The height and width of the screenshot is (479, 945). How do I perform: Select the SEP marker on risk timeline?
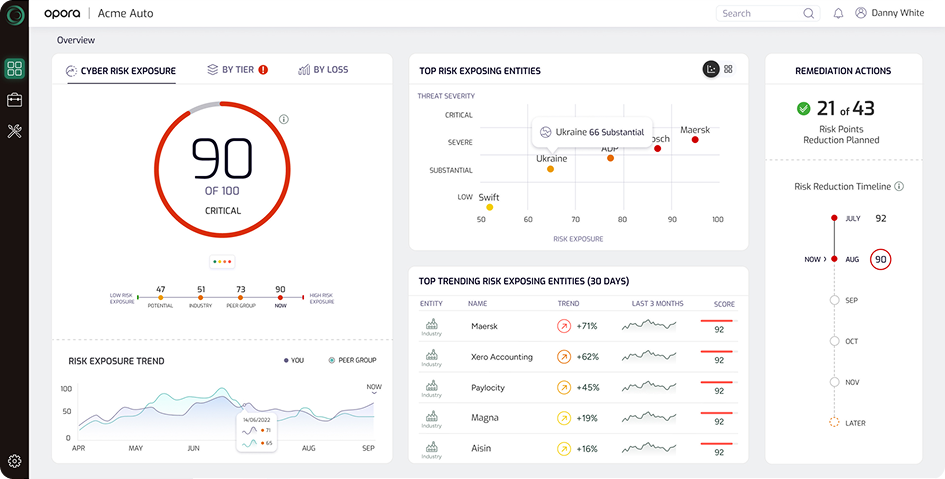coord(834,300)
